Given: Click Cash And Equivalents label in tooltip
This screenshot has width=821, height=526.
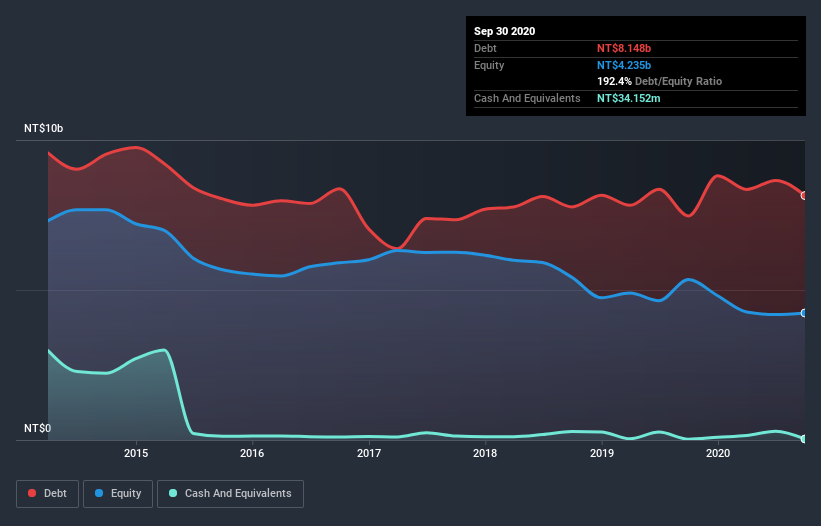Looking at the screenshot, I should [527, 98].
